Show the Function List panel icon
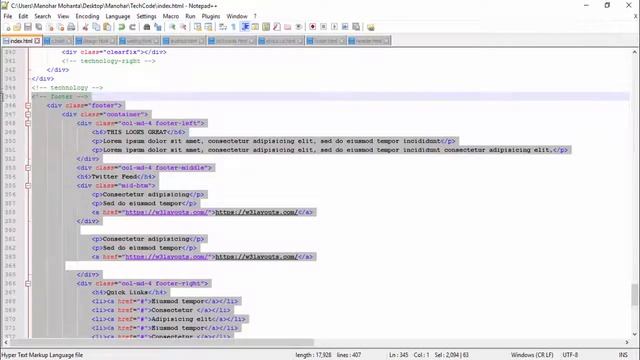Screen dimensions: 640x360 click(x=277, y=27)
